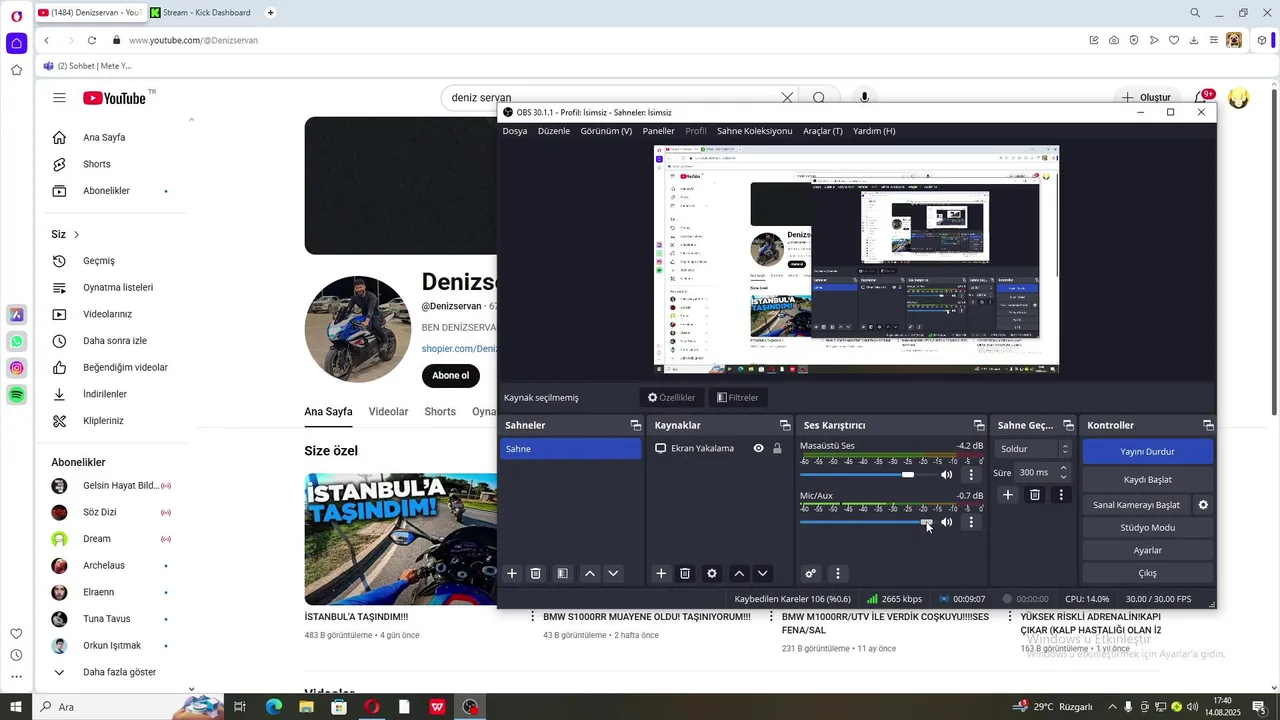This screenshot has height=720, width=1280.
Task: Switch to Shorts tab on channel page
Action: 440,412
